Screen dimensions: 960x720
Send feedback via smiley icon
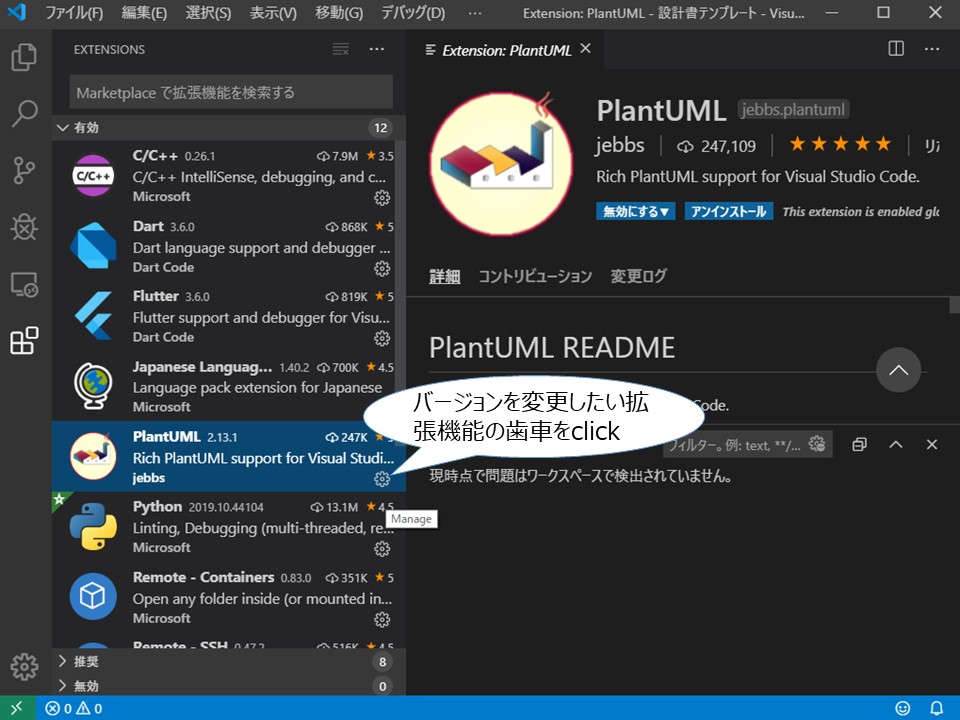(x=902, y=708)
